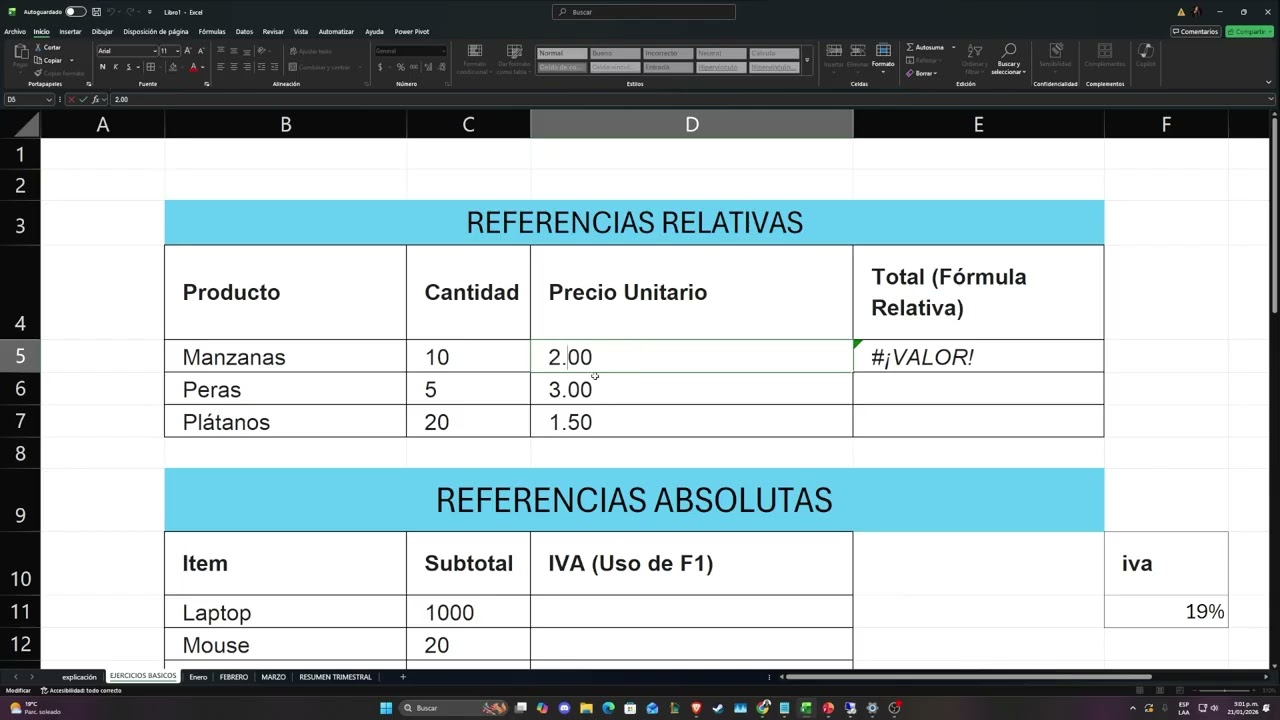Click the thousands separator 000 icon
Screen dimensions: 1280x720
(414, 67)
